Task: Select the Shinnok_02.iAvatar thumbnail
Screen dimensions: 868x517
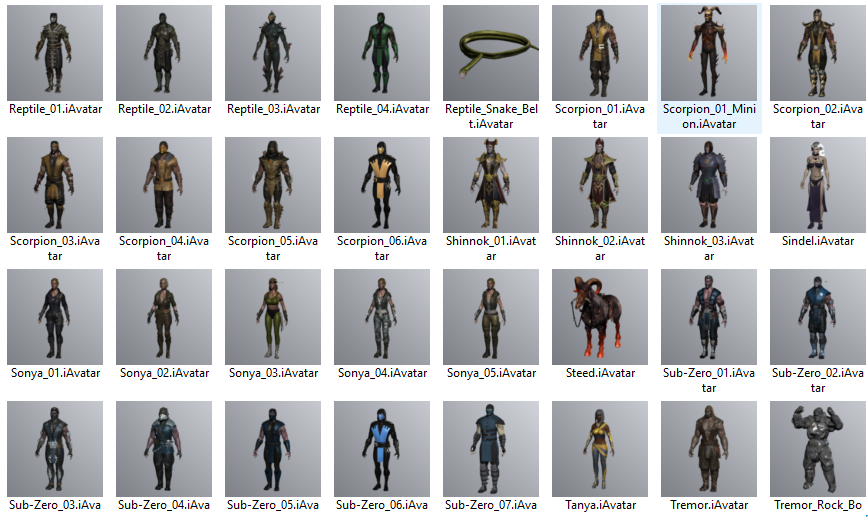Action: pyautogui.click(x=600, y=185)
